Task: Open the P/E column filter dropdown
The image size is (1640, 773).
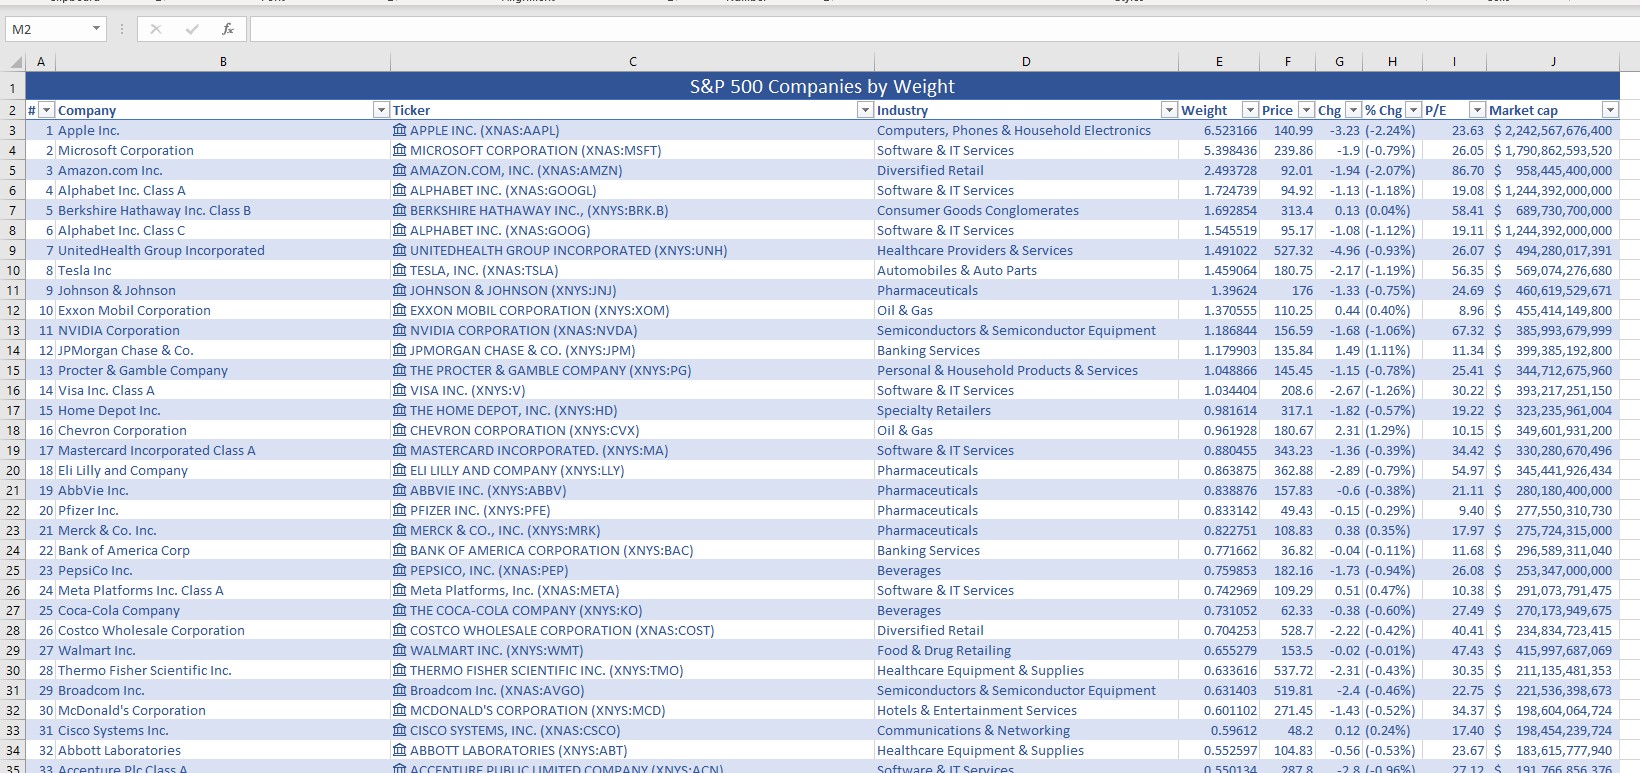Action: click(1477, 110)
